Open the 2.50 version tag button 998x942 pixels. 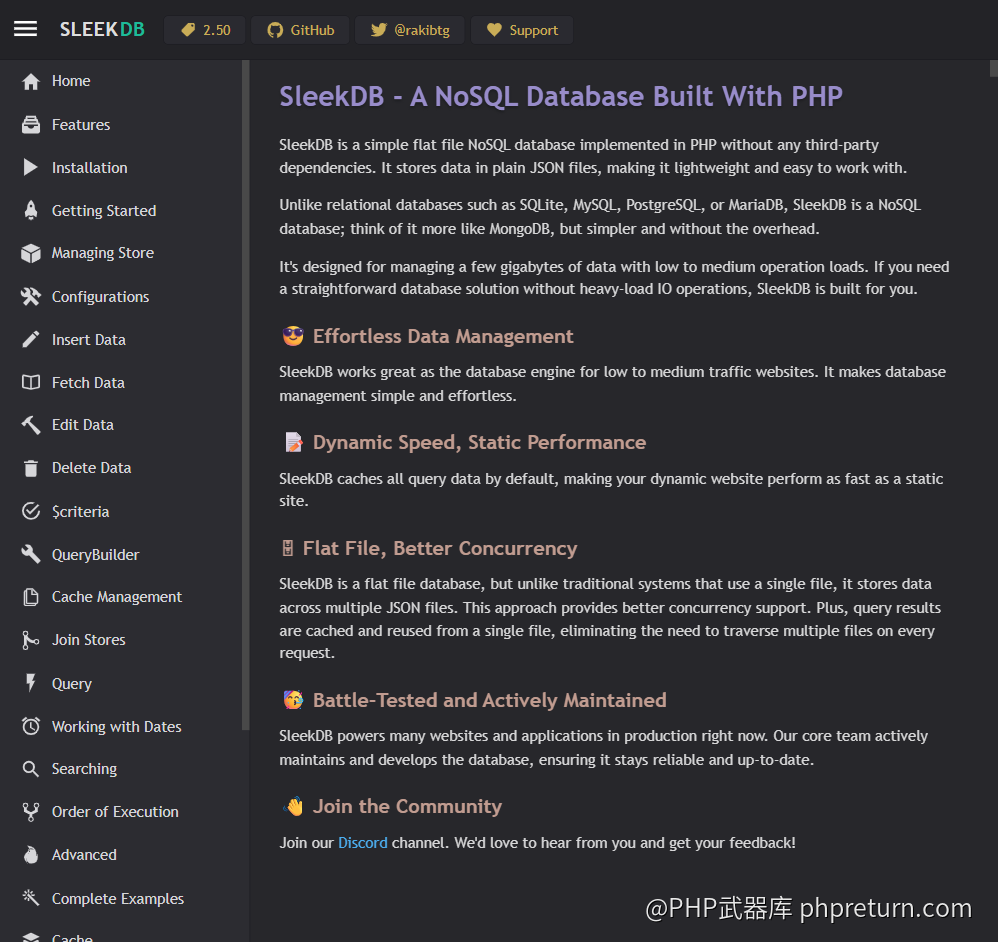[x=205, y=30]
